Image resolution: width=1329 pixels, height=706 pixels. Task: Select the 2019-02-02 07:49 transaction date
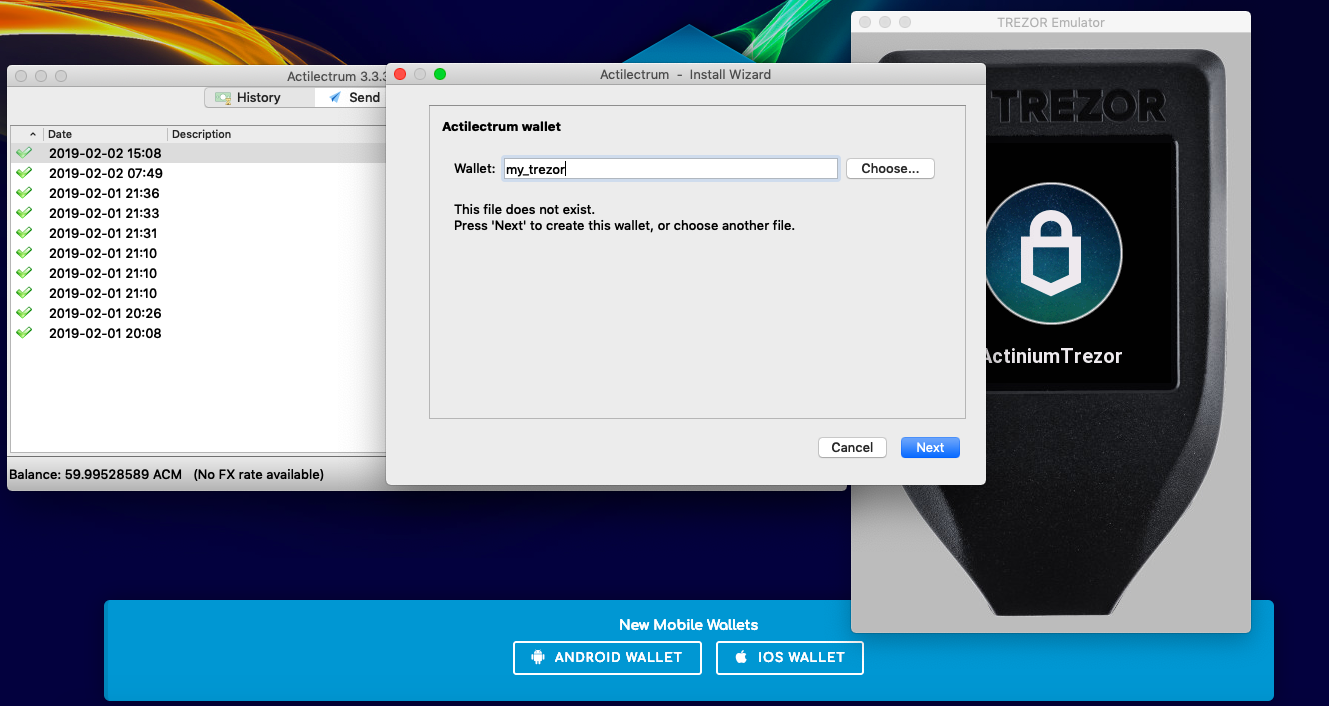coord(105,173)
